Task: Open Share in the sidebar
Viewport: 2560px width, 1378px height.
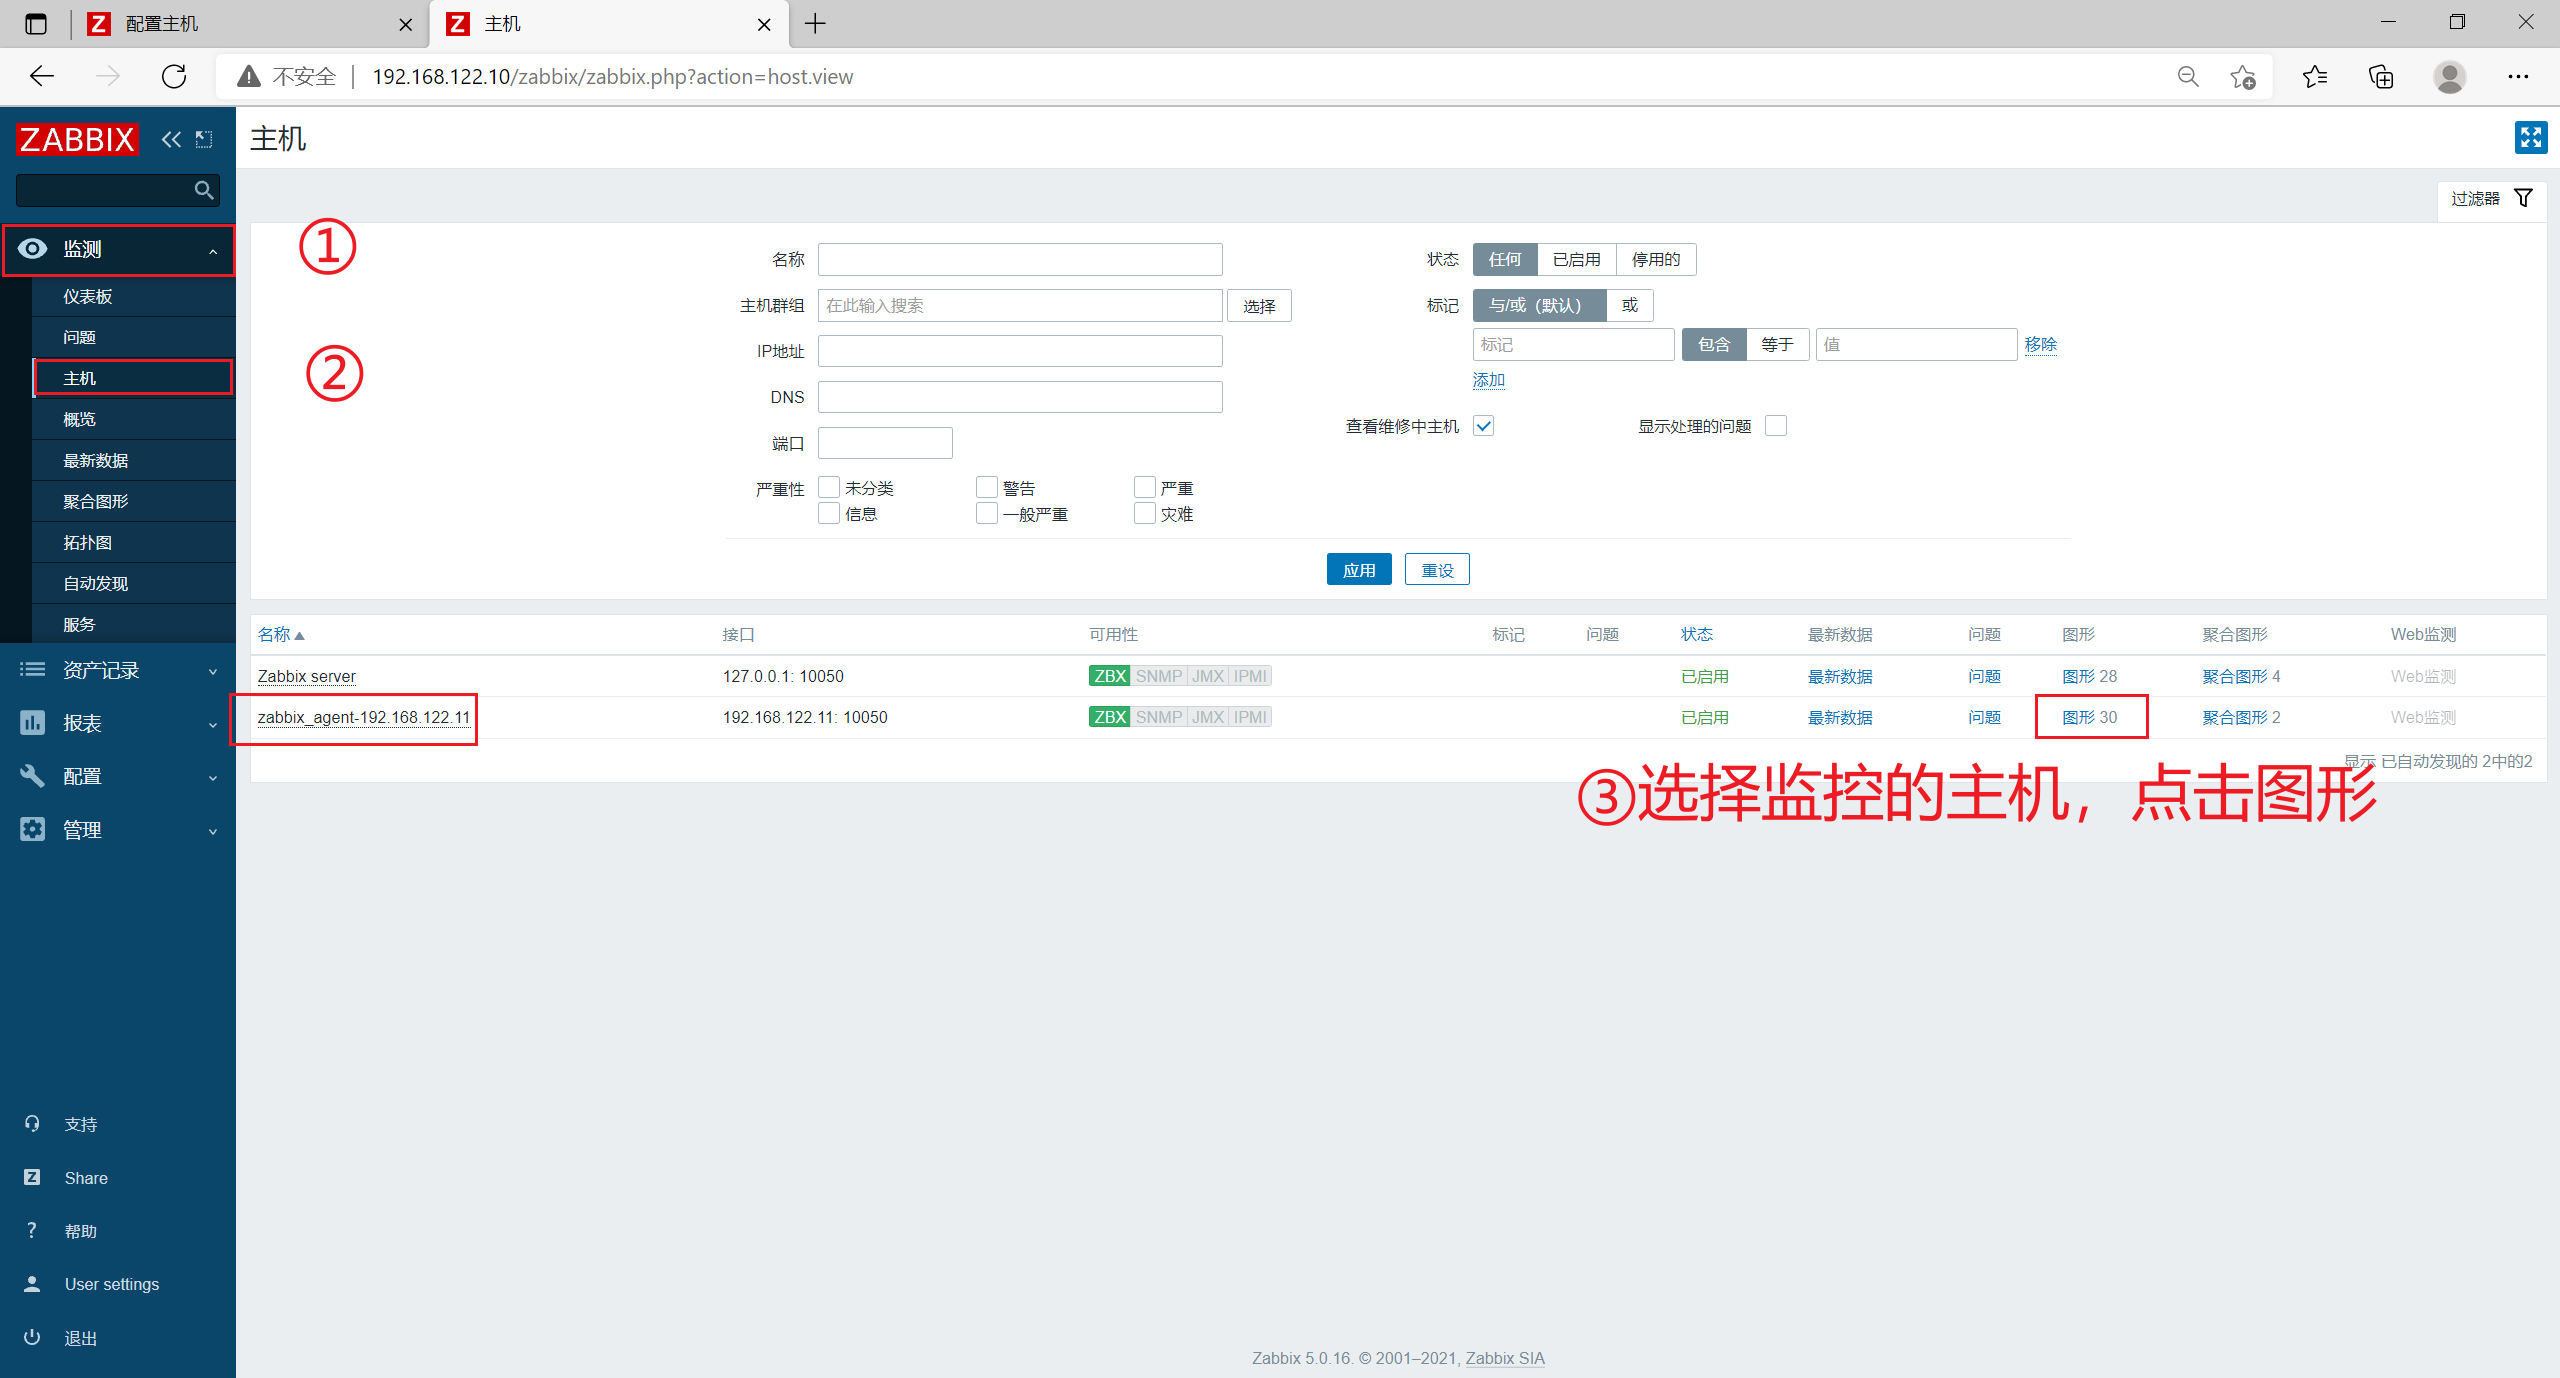Action: [86, 1178]
